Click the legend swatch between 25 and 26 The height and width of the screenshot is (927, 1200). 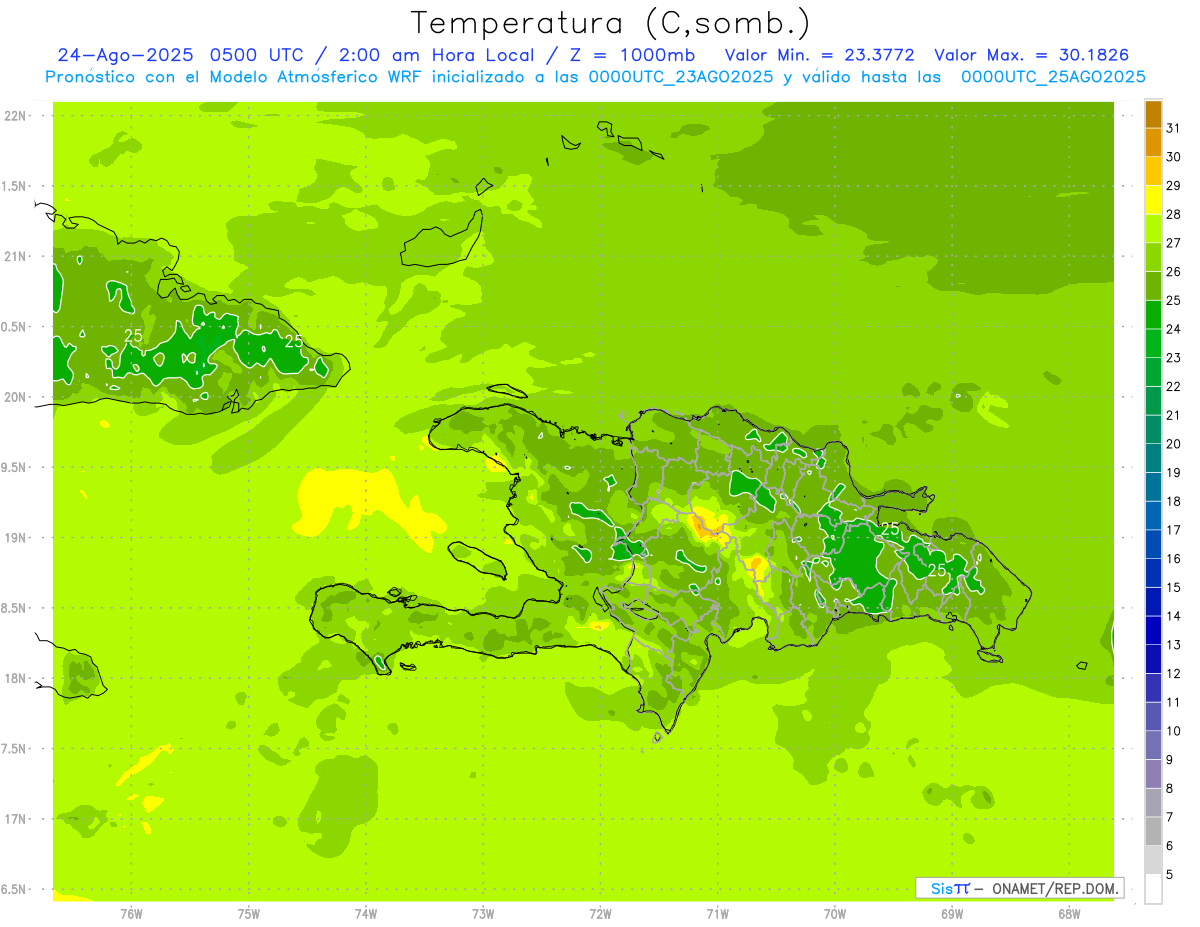click(x=1153, y=286)
